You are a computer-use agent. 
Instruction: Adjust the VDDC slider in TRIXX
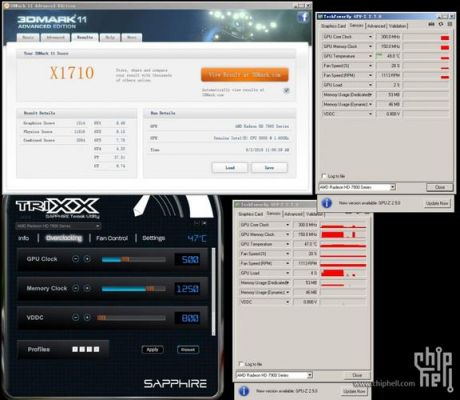pyautogui.click(x=131, y=318)
